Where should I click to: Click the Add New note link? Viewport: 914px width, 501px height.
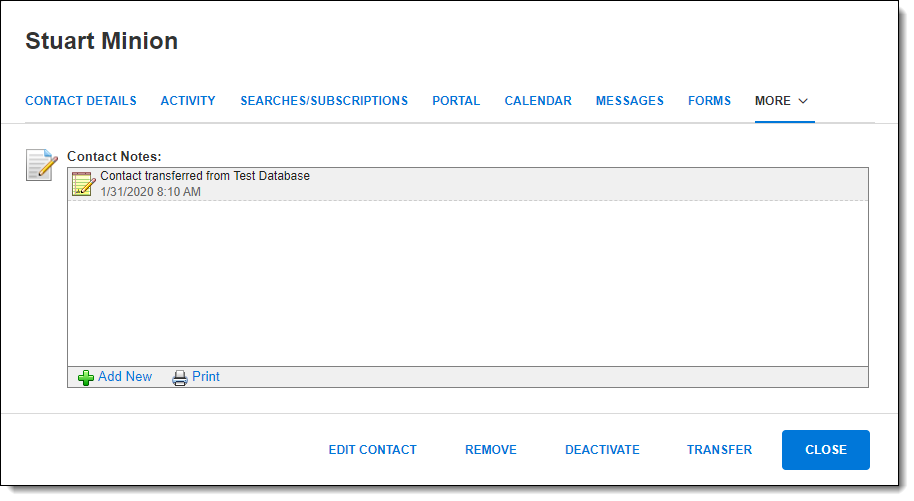125,377
